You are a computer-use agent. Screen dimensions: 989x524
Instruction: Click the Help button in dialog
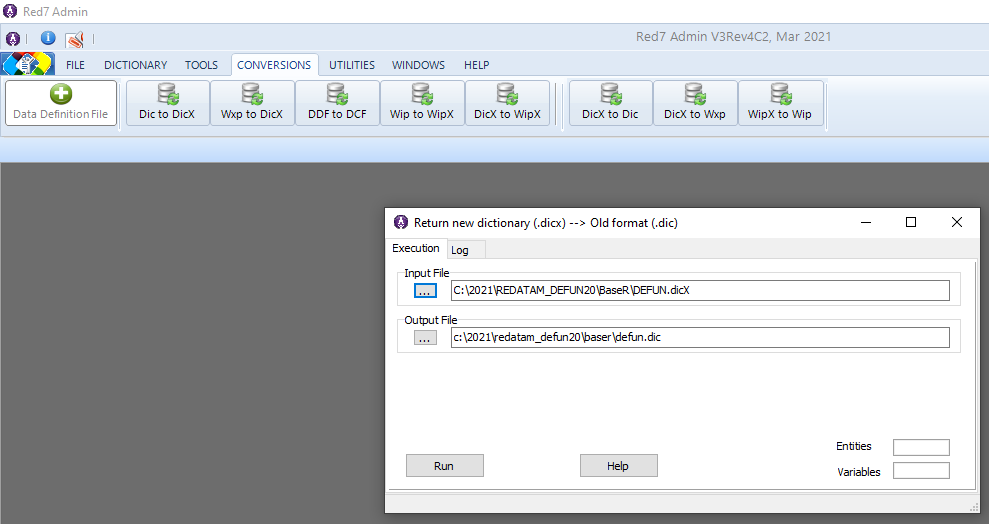pyautogui.click(x=619, y=466)
